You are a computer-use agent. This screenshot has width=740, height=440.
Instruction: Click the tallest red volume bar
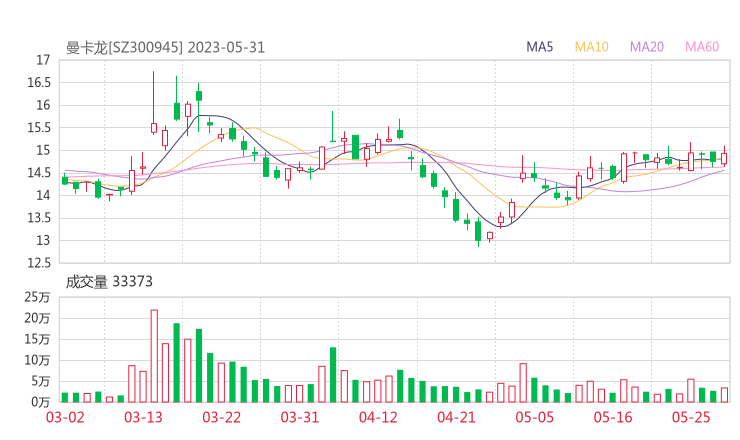[x=154, y=355]
